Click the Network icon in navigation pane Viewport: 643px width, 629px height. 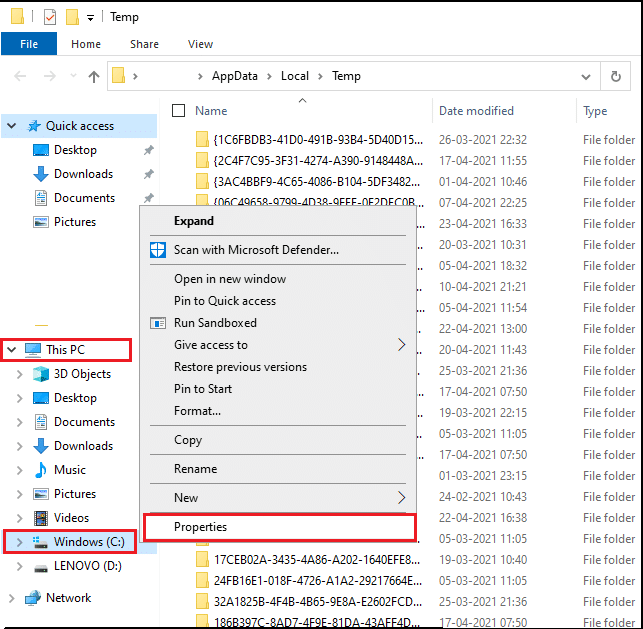pyautogui.click(x=32, y=598)
